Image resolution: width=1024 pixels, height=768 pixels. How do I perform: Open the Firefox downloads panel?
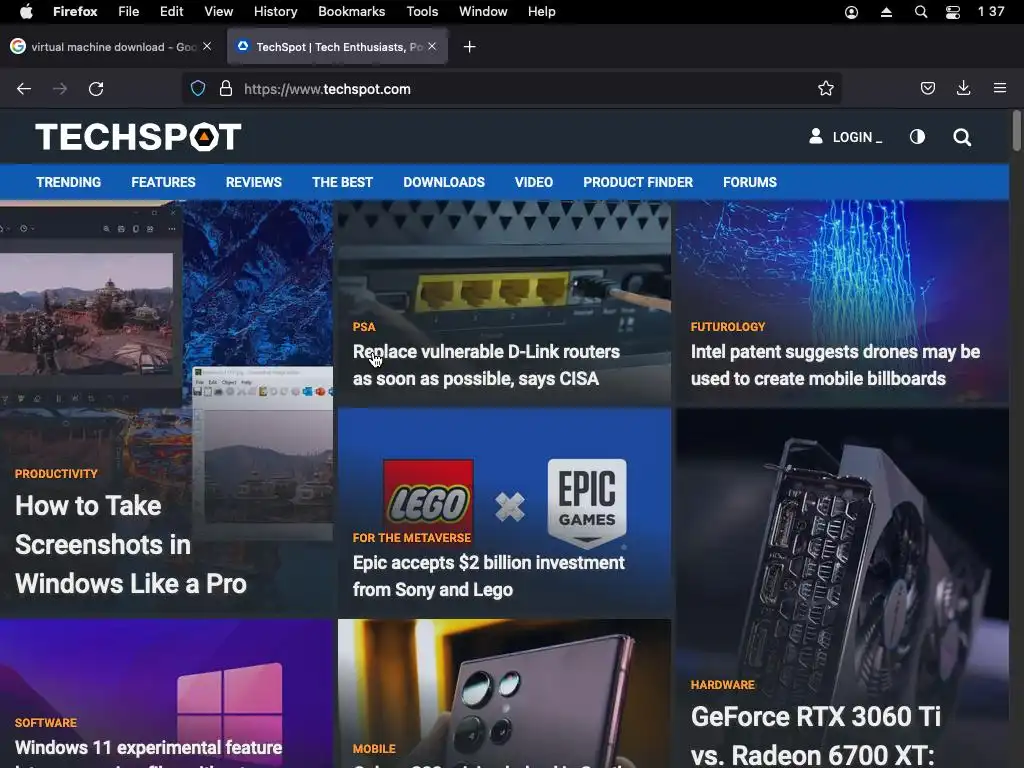(x=963, y=88)
